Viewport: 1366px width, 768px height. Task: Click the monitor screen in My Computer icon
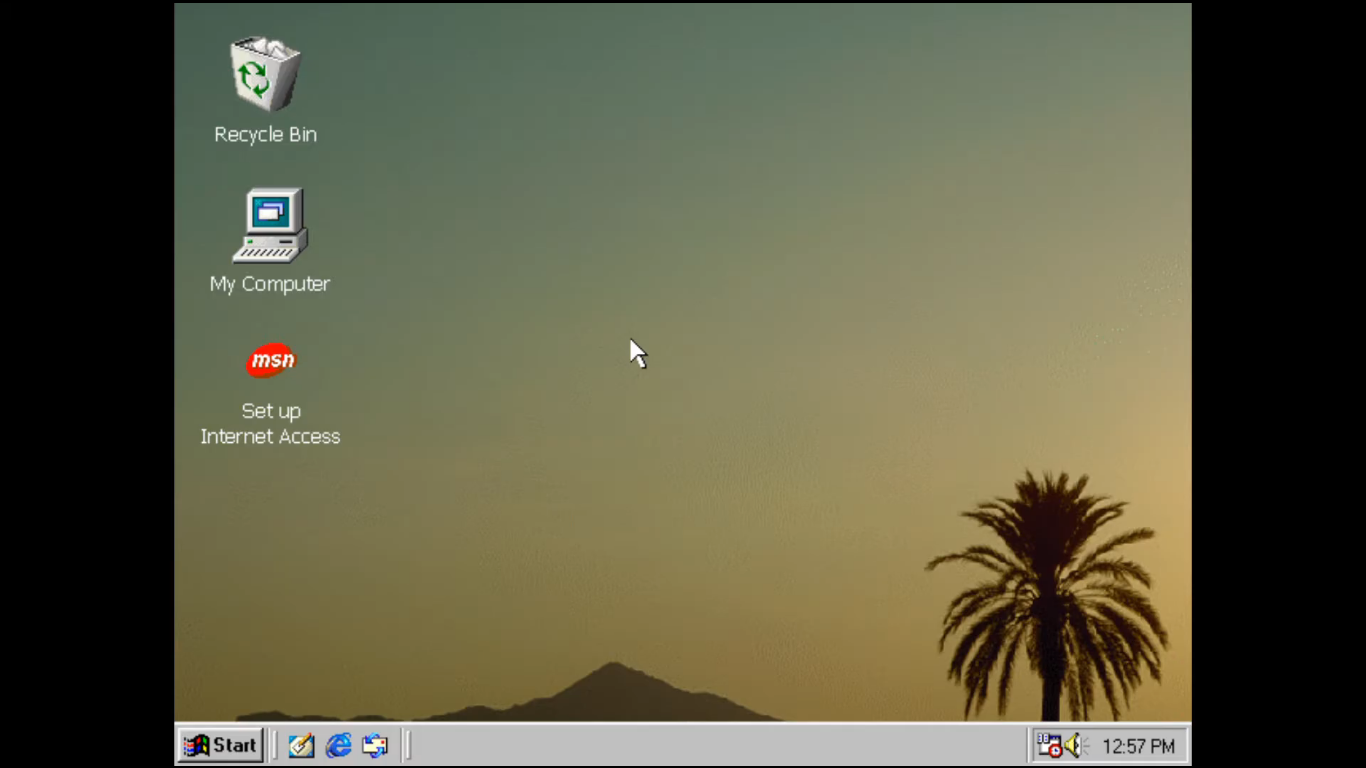click(x=271, y=212)
